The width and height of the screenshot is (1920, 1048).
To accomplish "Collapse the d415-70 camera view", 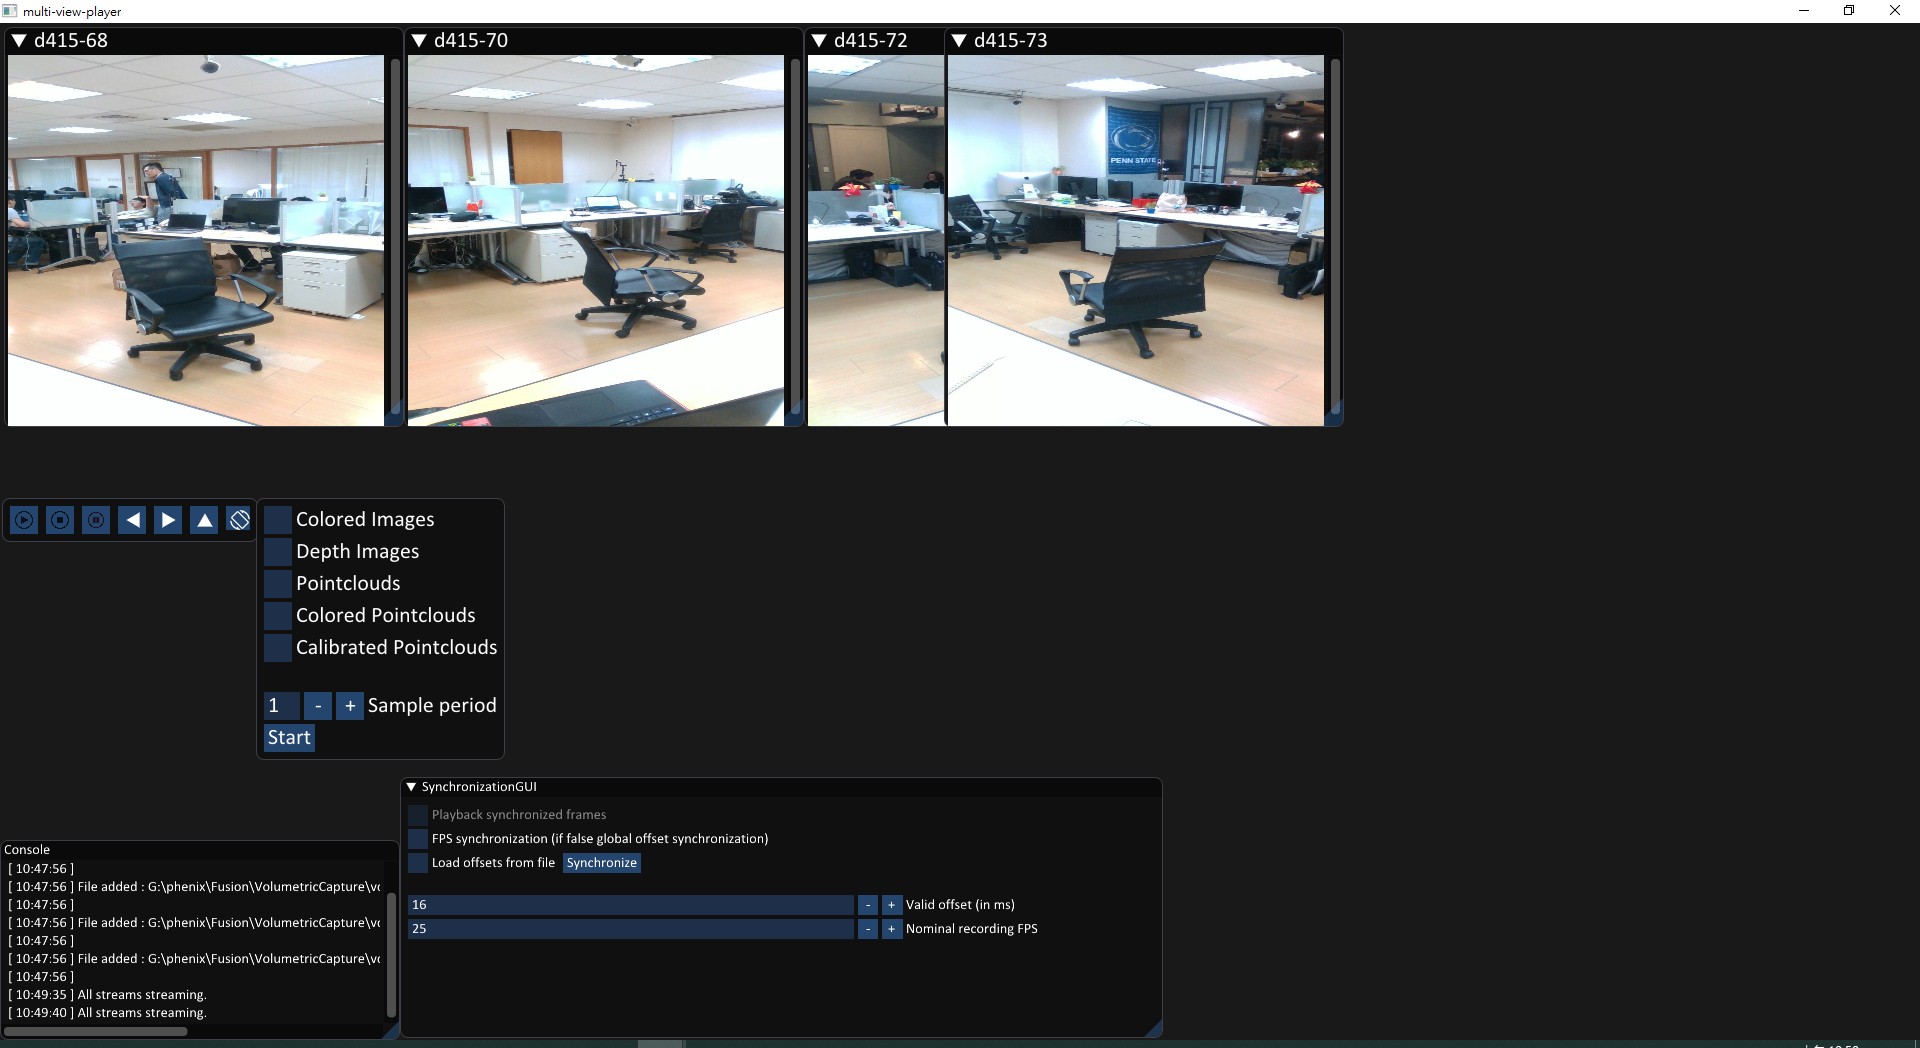I will pos(419,40).
